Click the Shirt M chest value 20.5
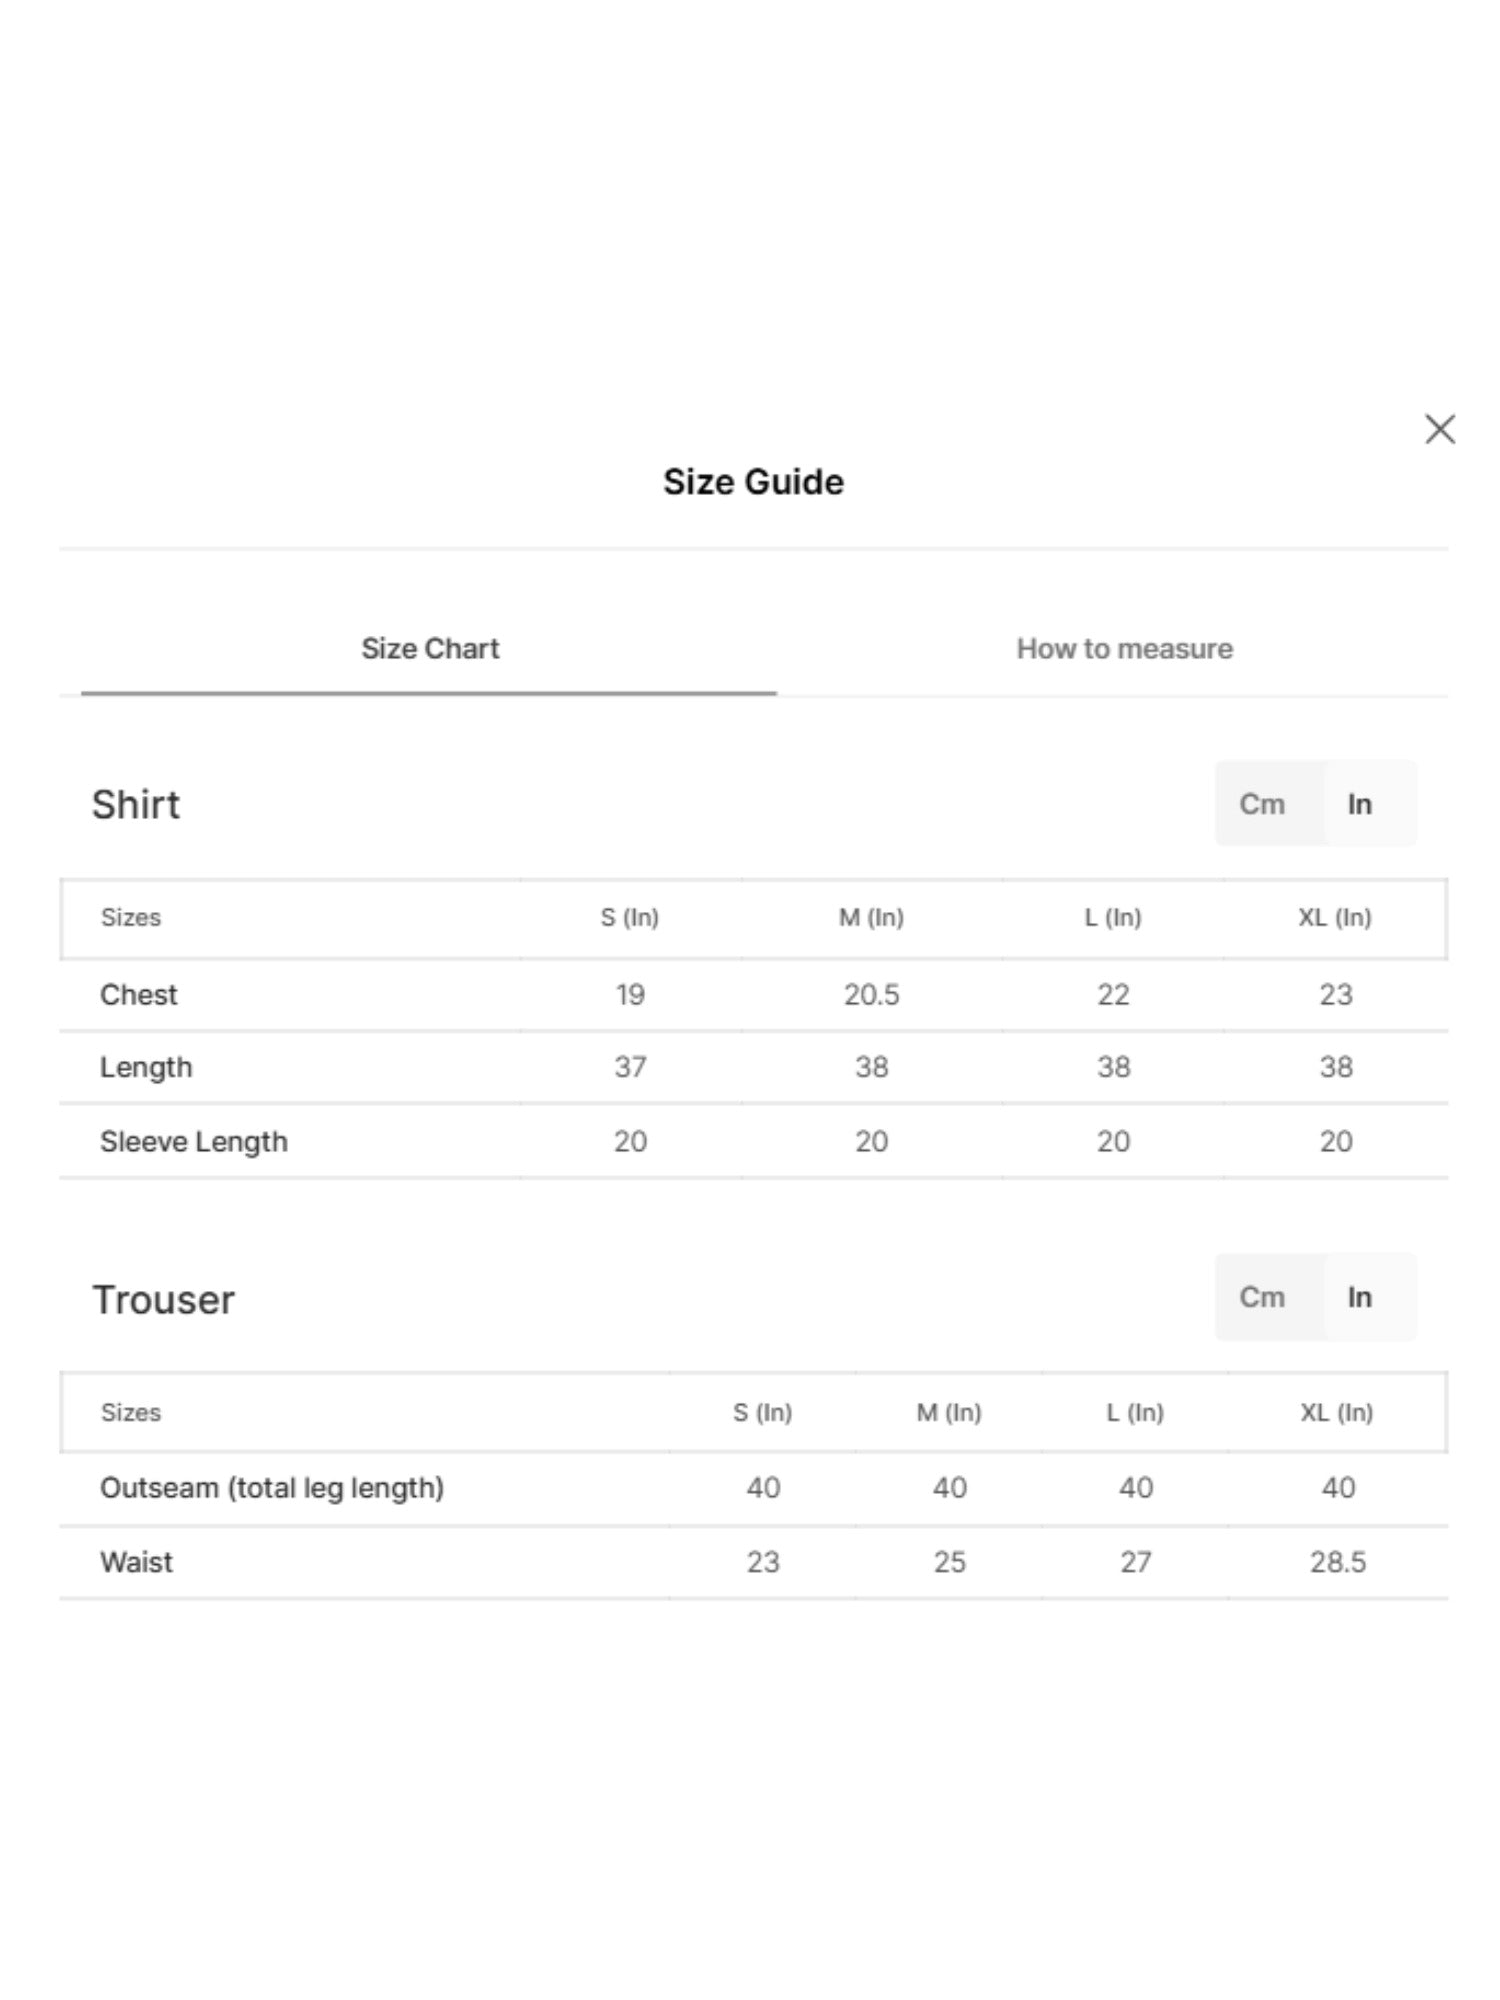 (x=871, y=994)
